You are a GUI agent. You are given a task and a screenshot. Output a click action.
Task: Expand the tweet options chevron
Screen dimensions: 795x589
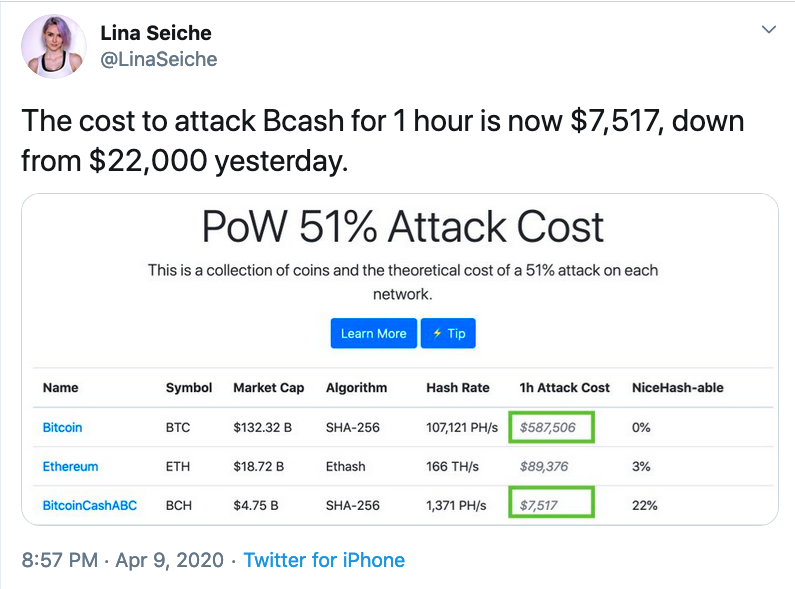point(769,29)
